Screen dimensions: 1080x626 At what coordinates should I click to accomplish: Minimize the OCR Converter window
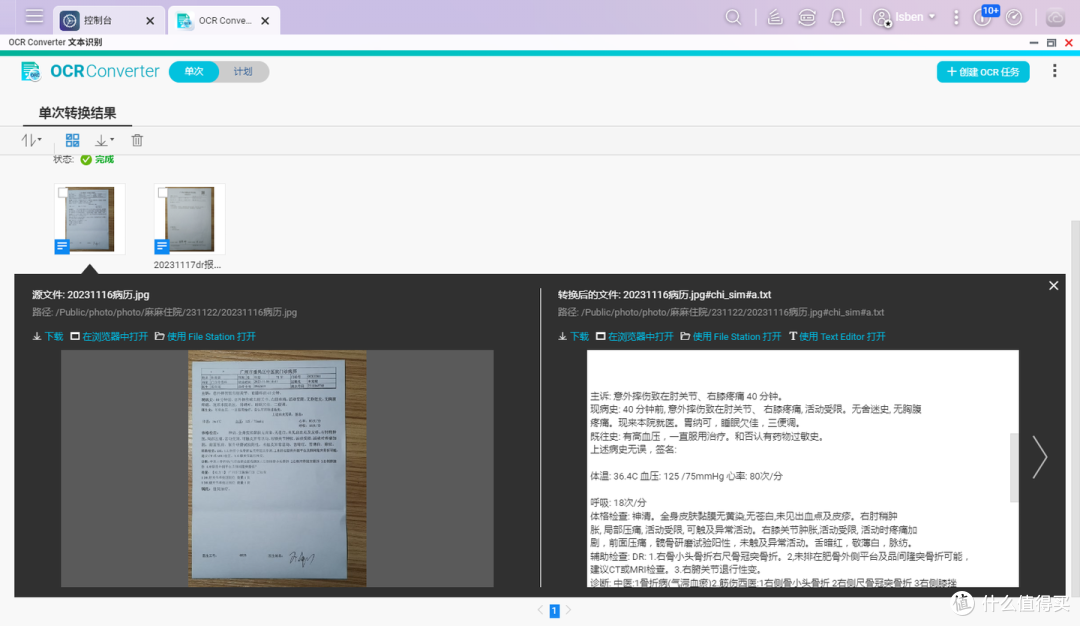1034,43
